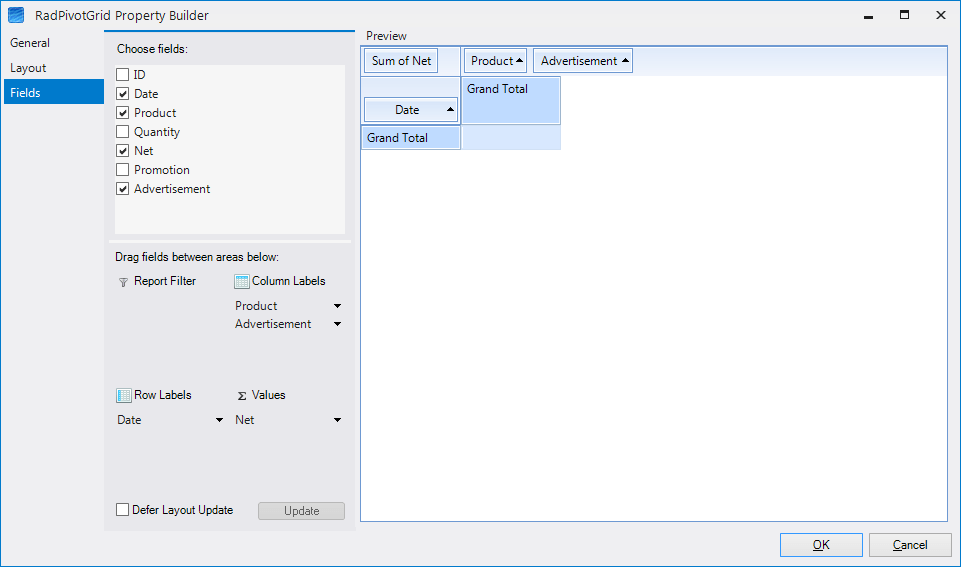Viewport: 961px width, 567px height.
Task: Select the row Grand Total header cell
Action: [411, 138]
